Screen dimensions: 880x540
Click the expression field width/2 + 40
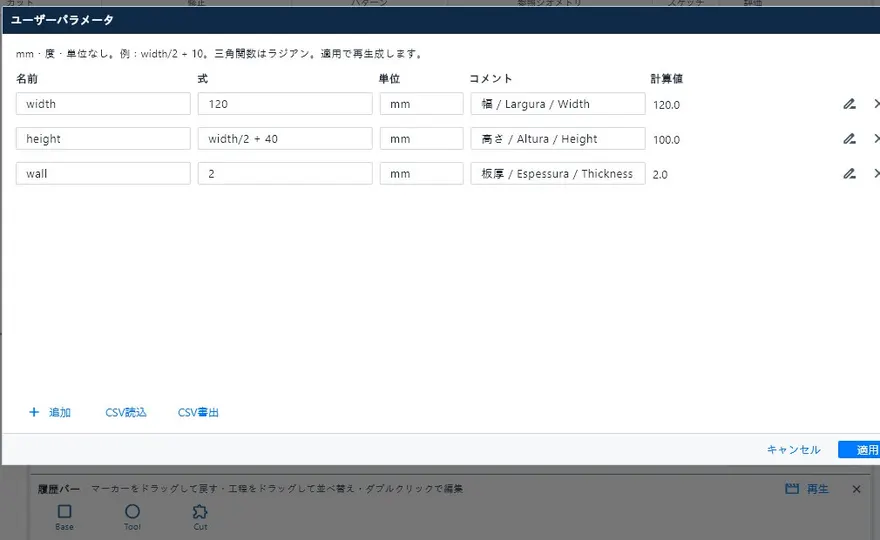tap(285, 139)
